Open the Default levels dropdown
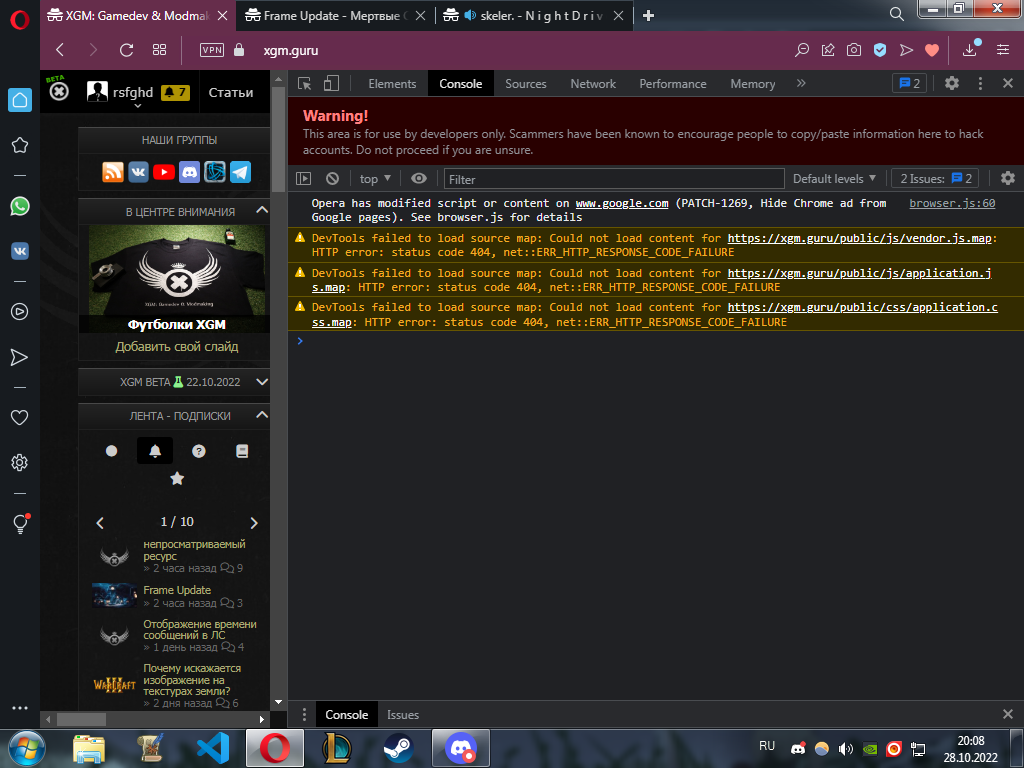Image resolution: width=1024 pixels, height=768 pixels. point(834,178)
